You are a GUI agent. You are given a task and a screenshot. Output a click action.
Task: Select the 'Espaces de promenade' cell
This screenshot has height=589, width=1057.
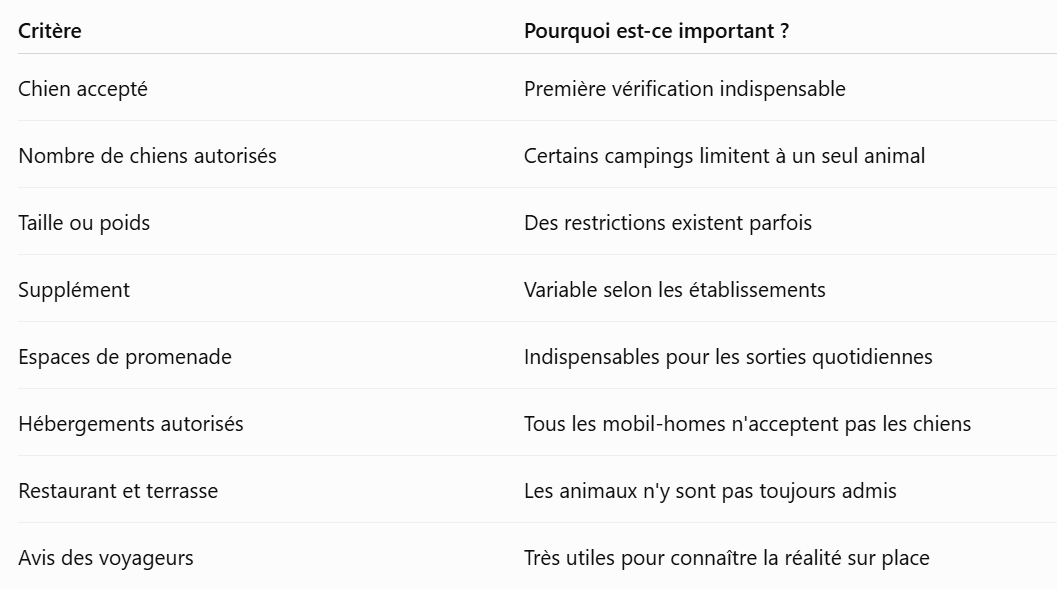125,356
